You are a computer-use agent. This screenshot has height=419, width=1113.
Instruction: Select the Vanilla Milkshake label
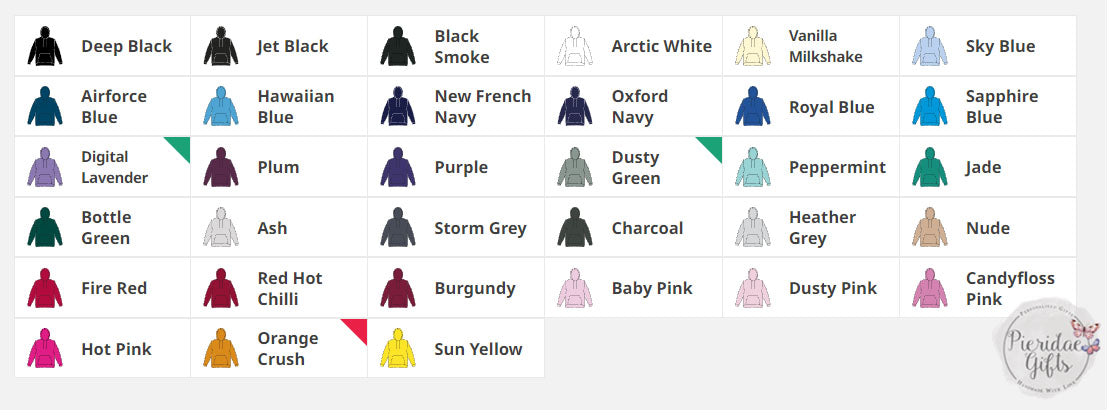[x=825, y=47]
